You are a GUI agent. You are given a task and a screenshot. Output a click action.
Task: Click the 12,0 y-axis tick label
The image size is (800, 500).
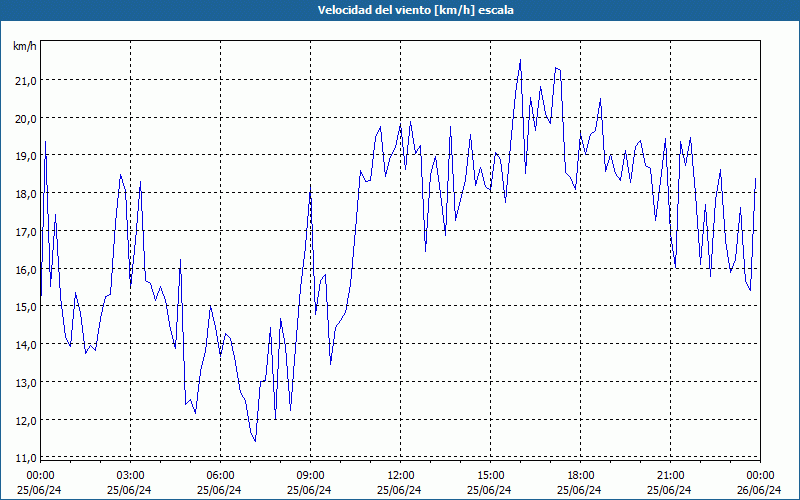pos(26,420)
